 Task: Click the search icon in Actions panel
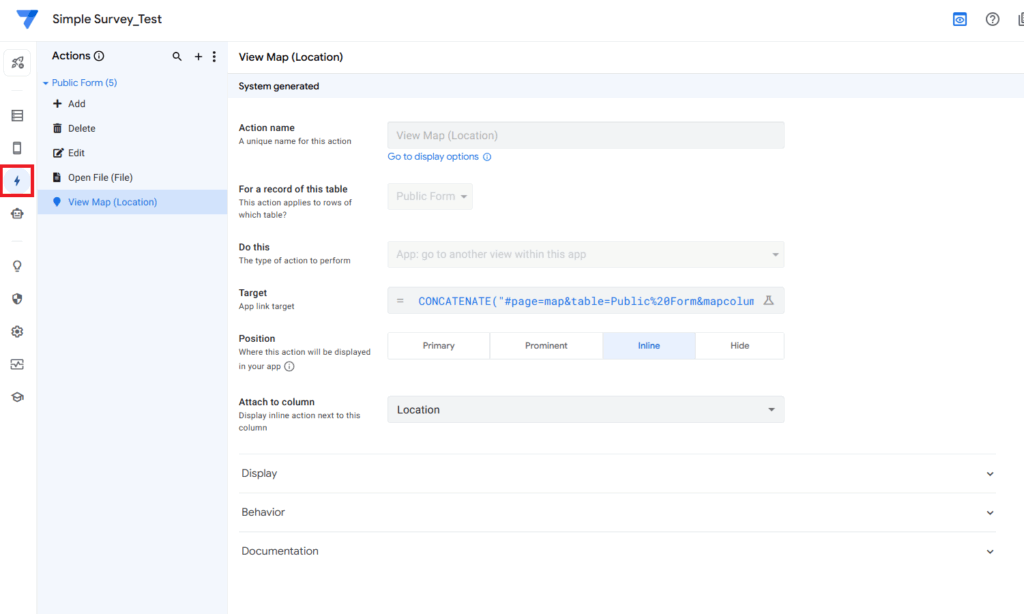pos(177,57)
